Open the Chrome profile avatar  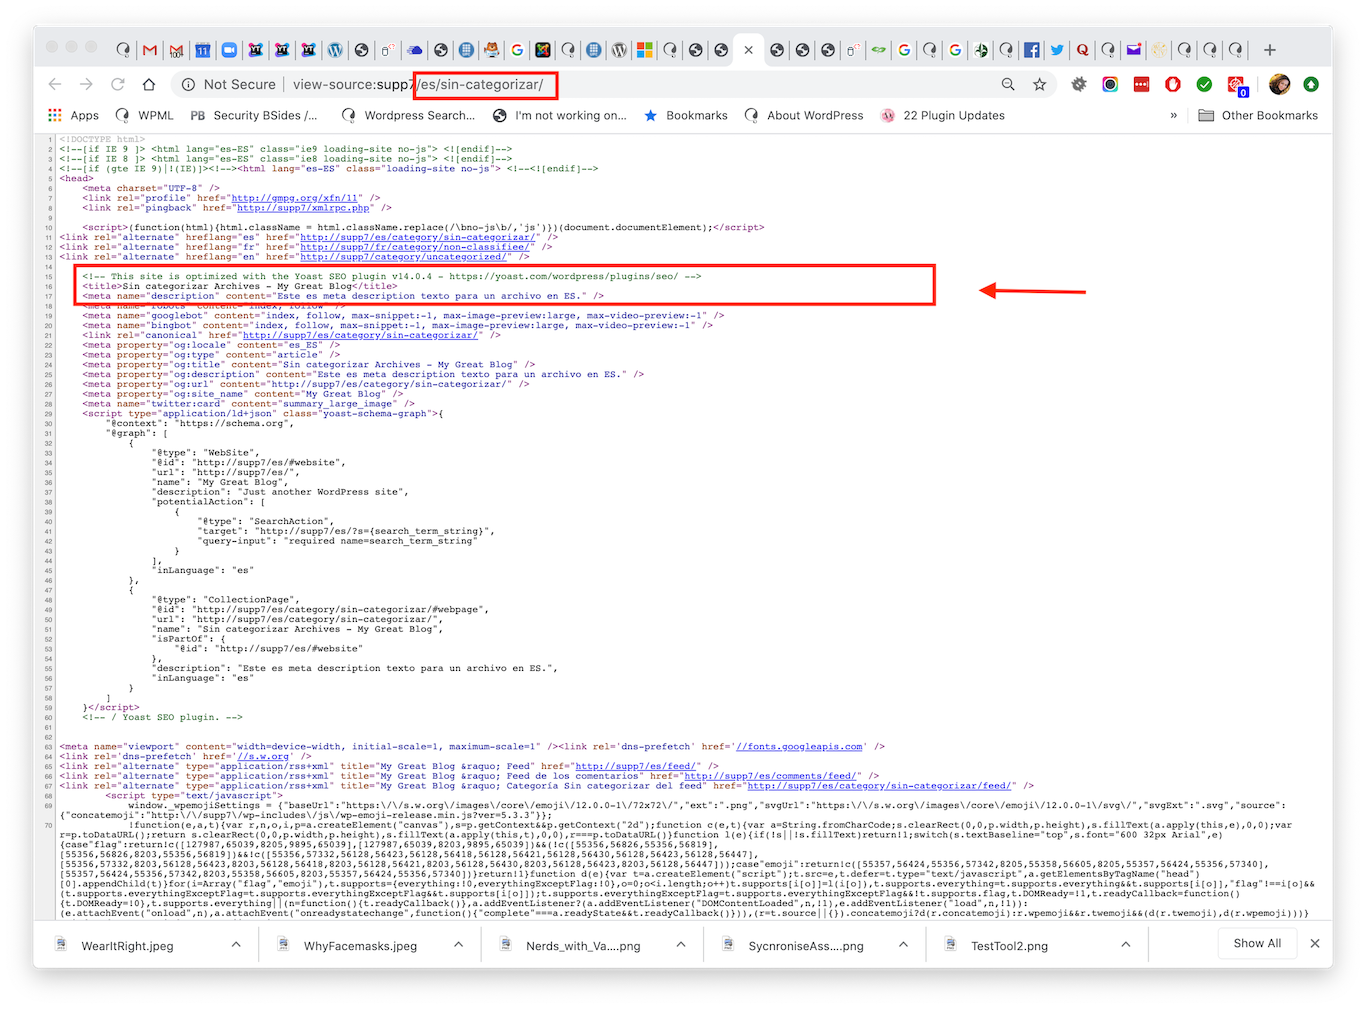[x=1279, y=85]
